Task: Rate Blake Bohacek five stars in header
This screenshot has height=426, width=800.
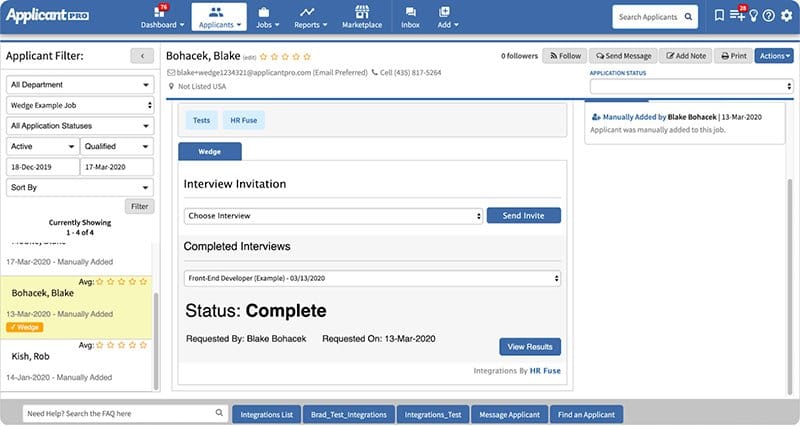Action: (x=307, y=57)
